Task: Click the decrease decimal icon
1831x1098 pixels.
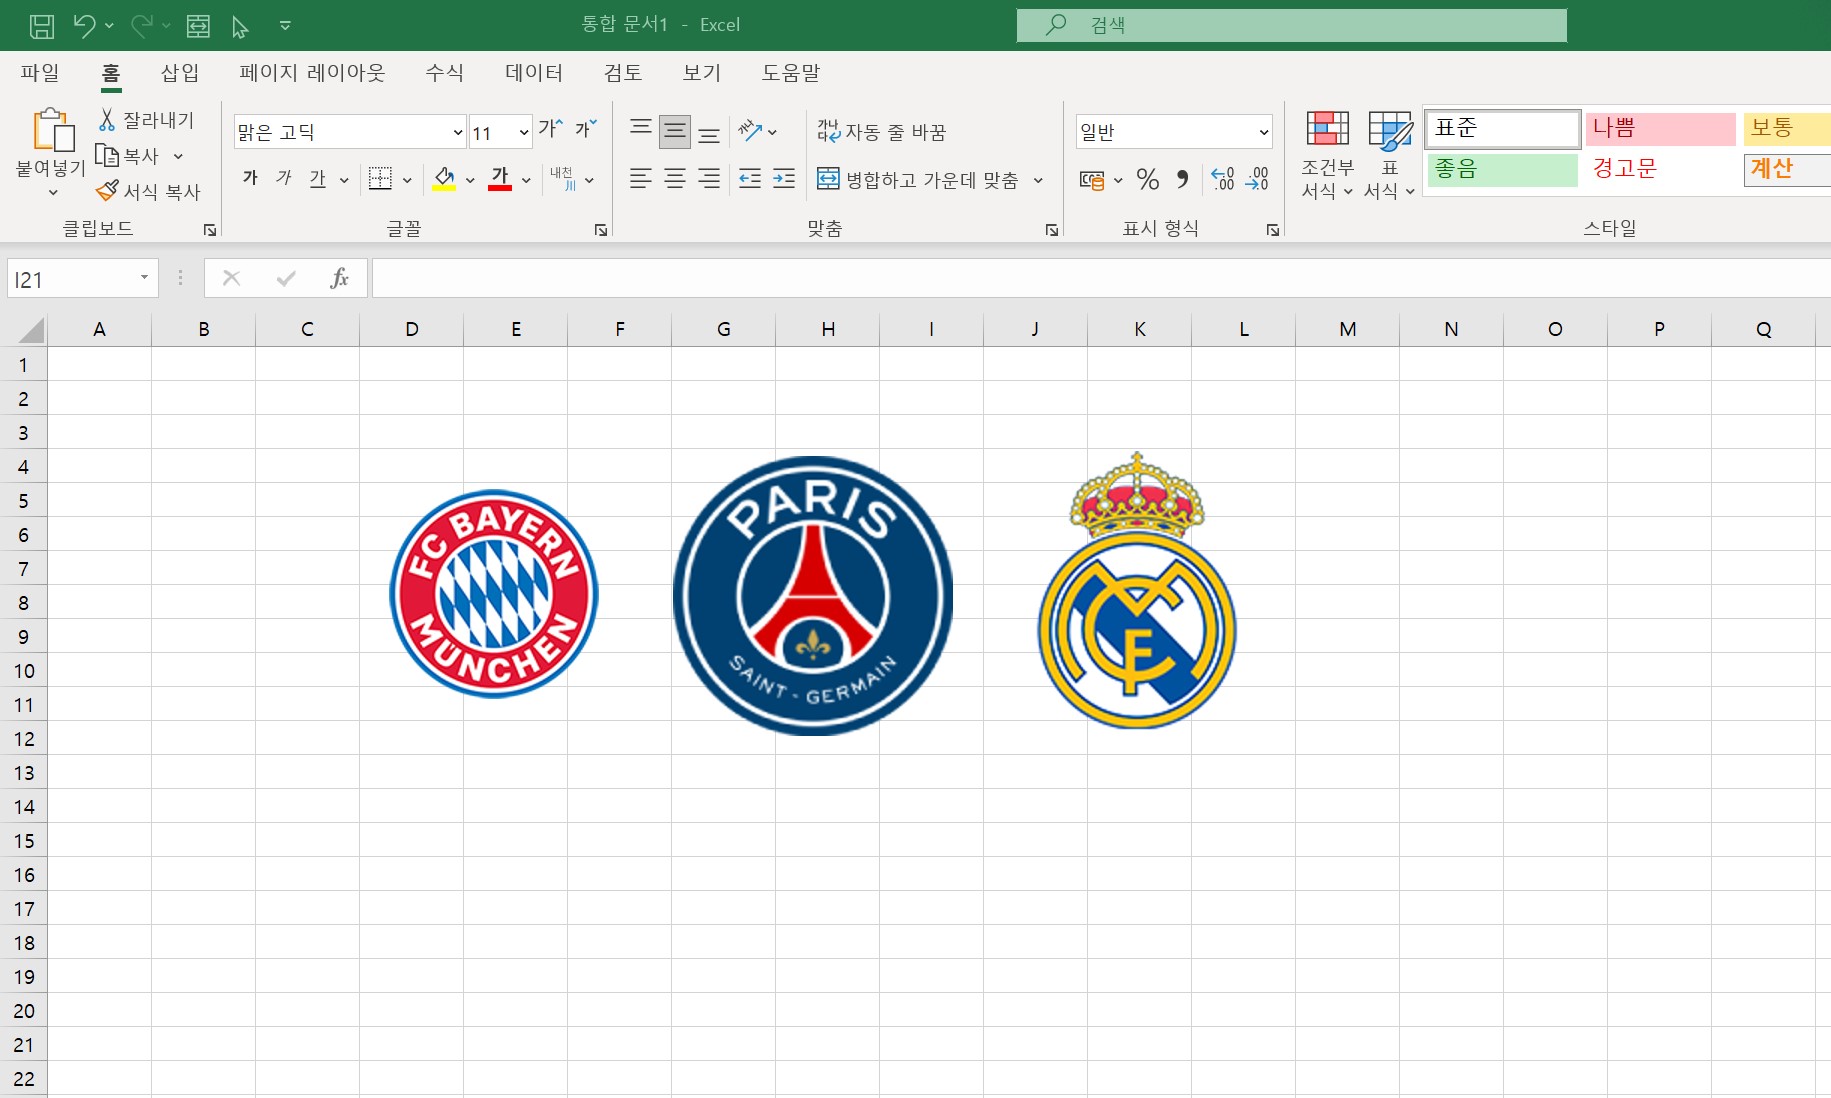Action: [1257, 179]
